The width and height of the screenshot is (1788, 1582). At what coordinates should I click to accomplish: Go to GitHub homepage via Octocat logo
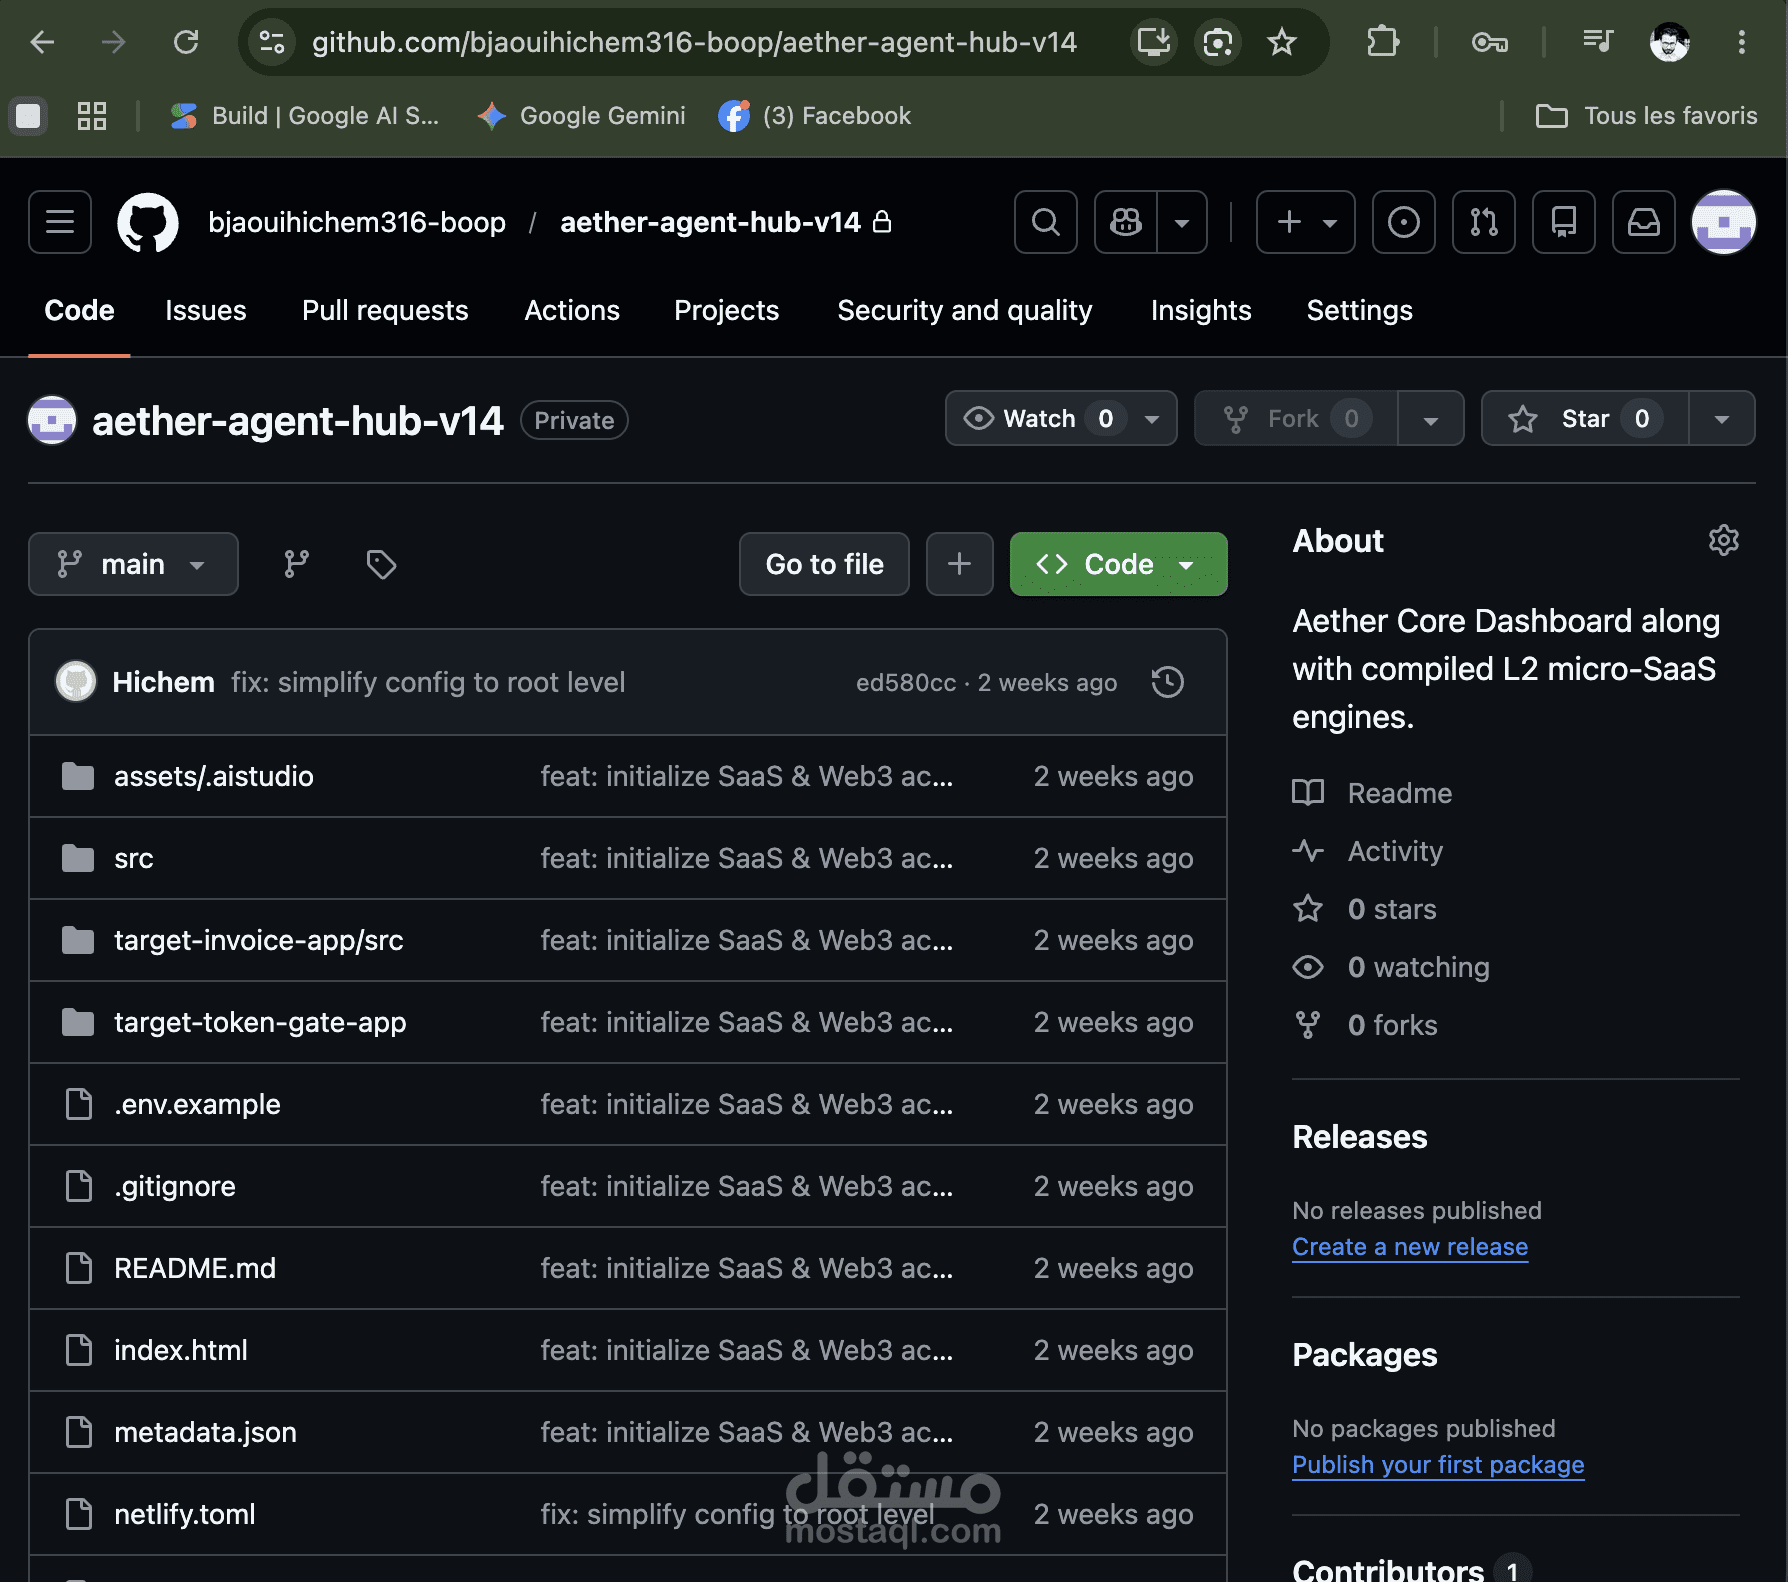tap(148, 222)
